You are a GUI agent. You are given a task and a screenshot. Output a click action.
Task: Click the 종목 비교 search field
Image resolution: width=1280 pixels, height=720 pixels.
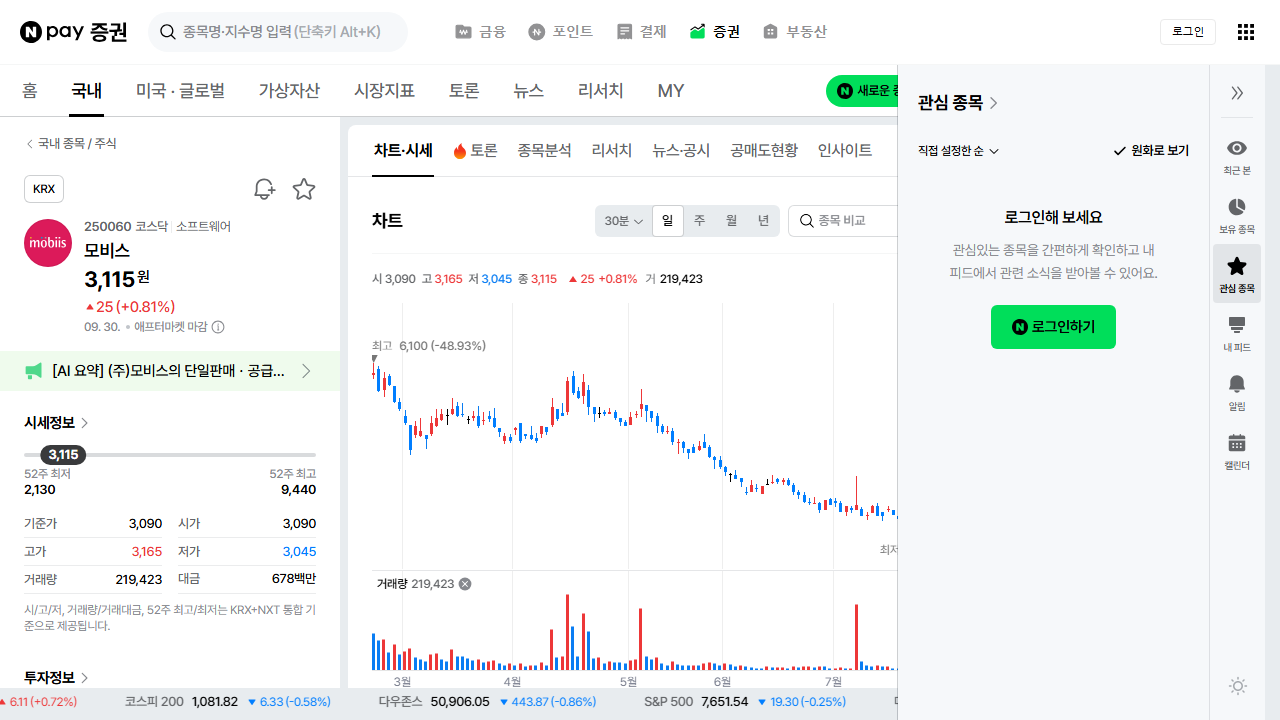[x=843, y=221]
